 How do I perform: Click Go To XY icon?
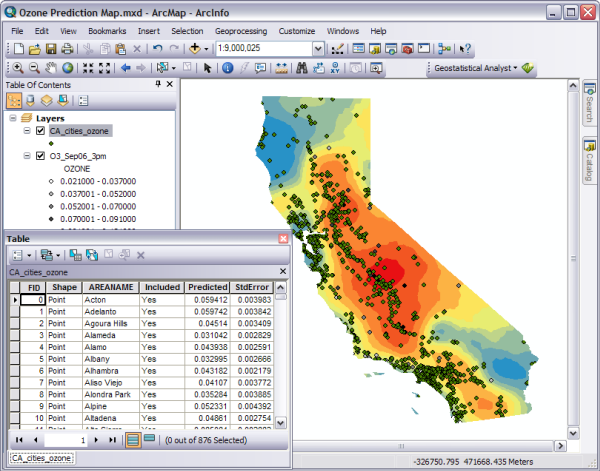tap(335, 68)
